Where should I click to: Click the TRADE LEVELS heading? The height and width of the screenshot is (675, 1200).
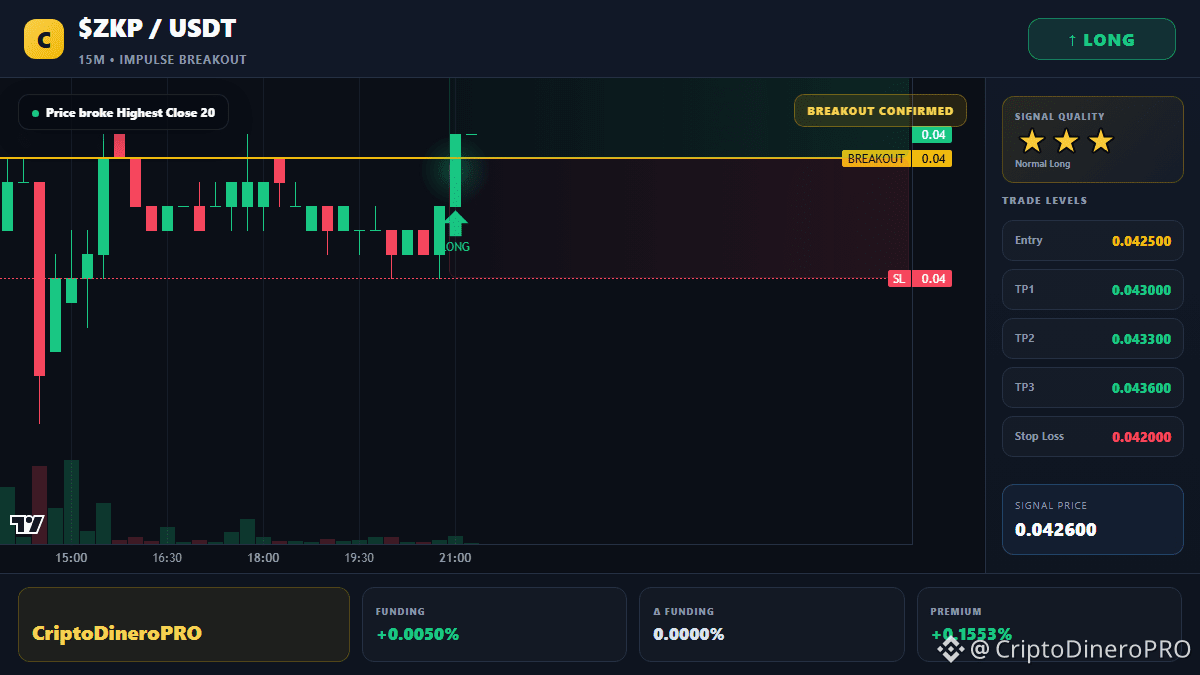pyautogui.click(x=1045, y=201)
